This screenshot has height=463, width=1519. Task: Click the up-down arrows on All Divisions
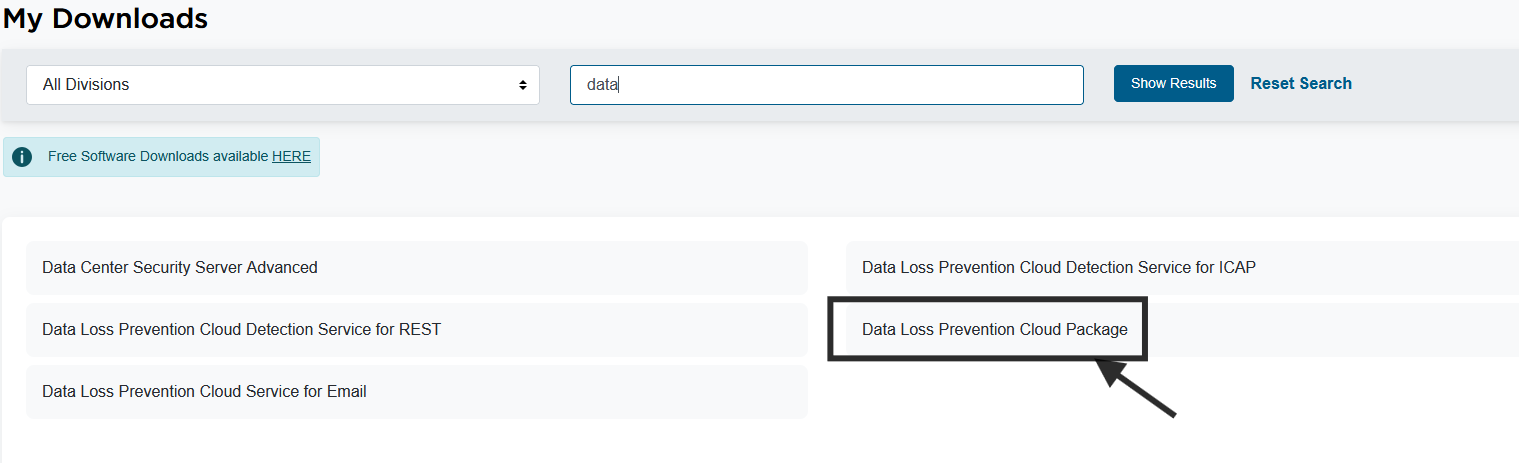522,85
